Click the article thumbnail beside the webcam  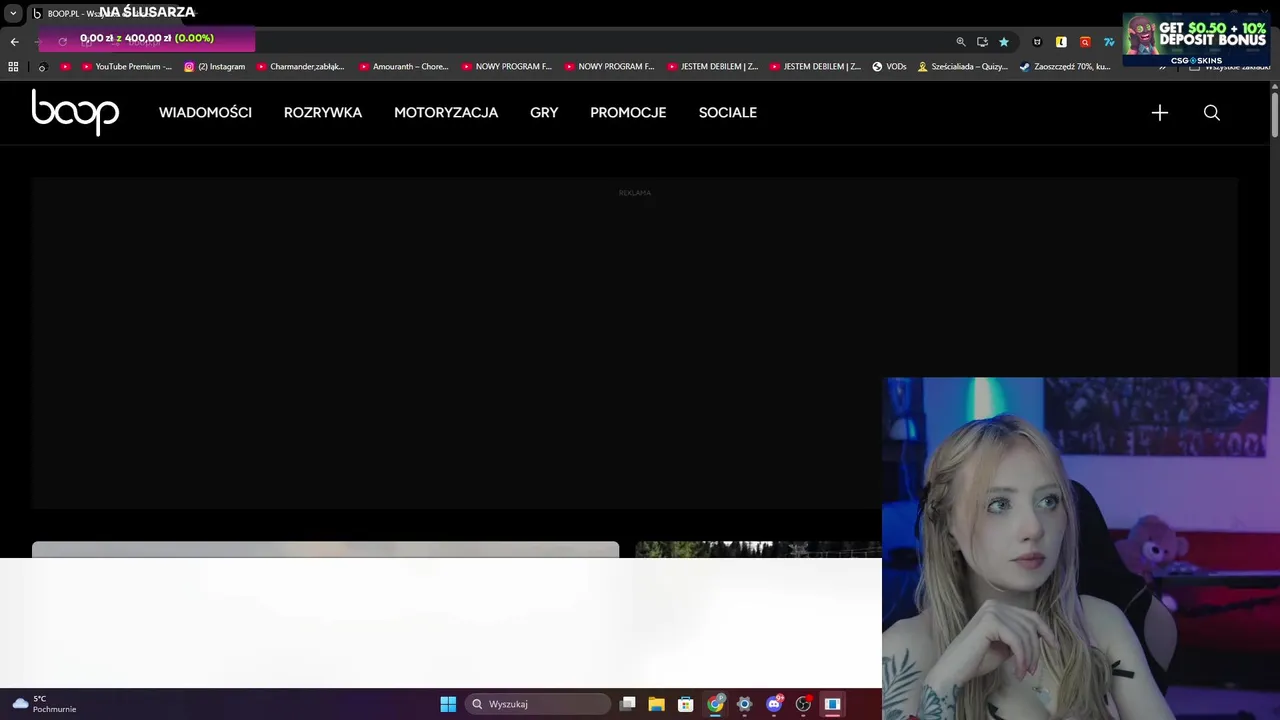758,549
